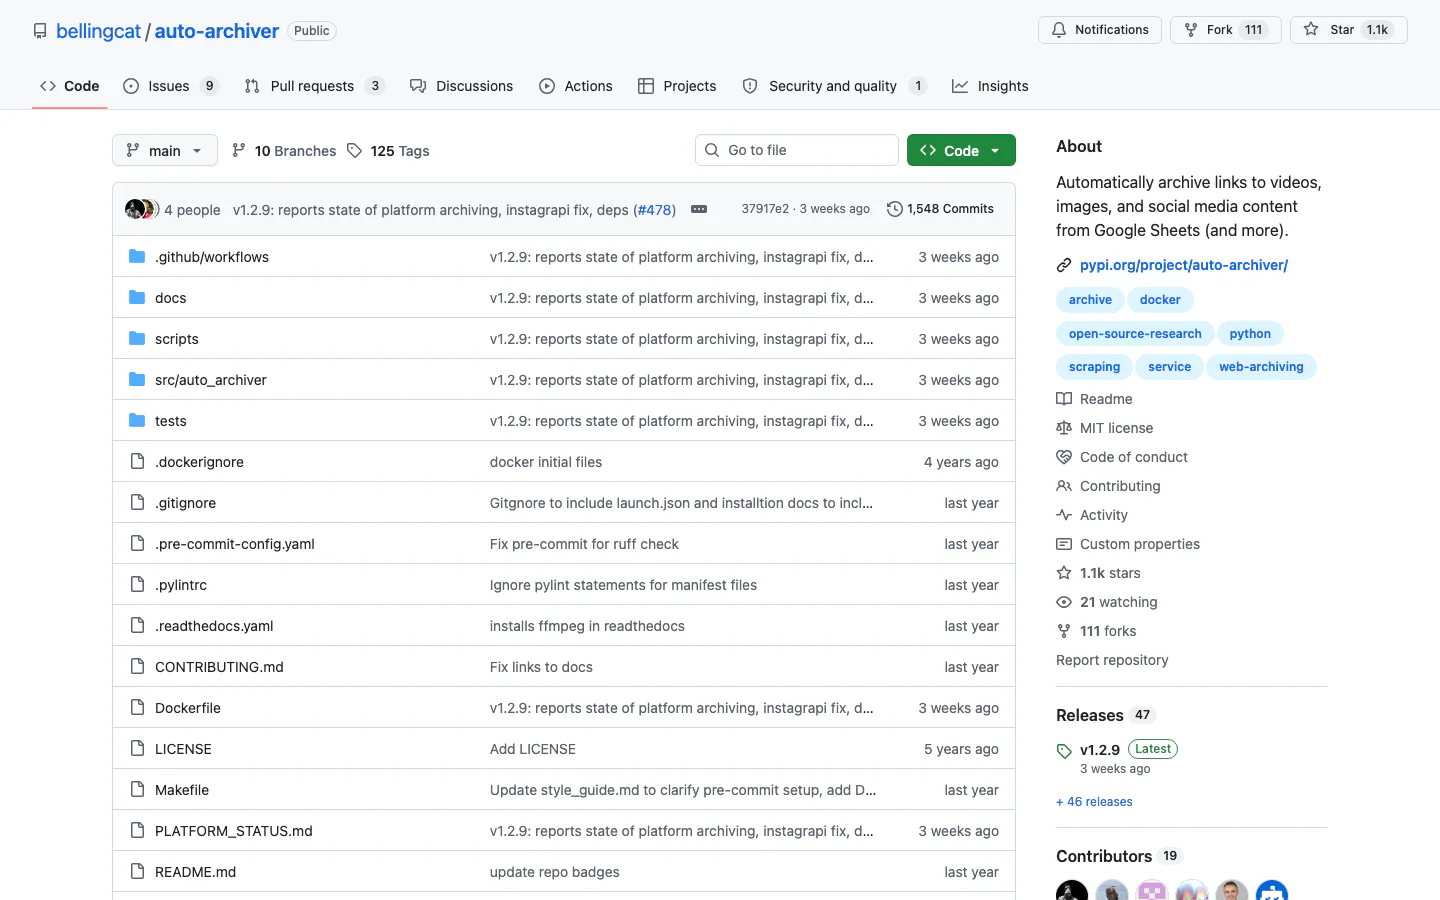Open the CONTRIBUTING.md file
The image size is (1440, 900).
[x=219, y=667]
